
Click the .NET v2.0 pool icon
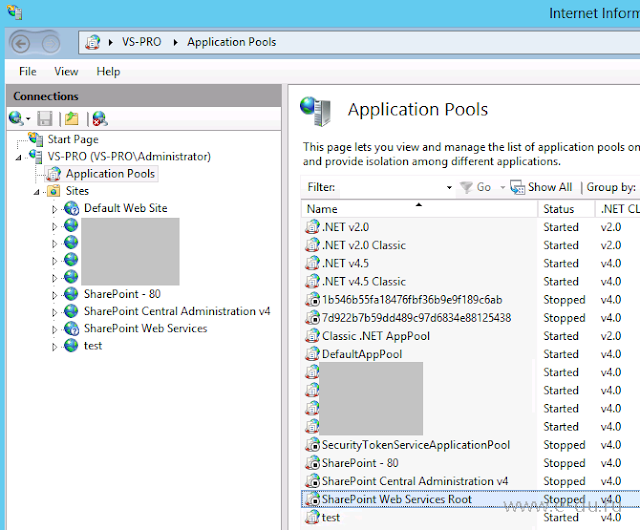[x=312, y=227]
